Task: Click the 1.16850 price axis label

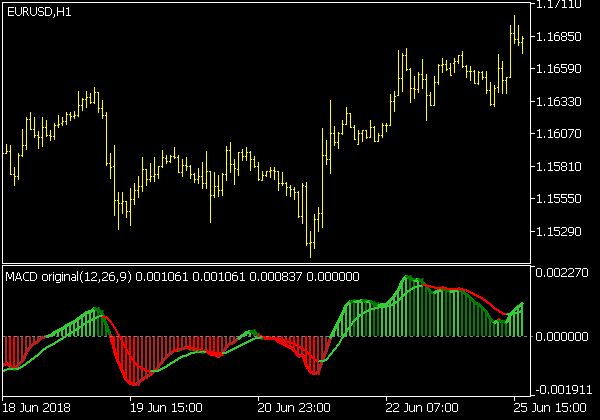Action: click(560, 37)
